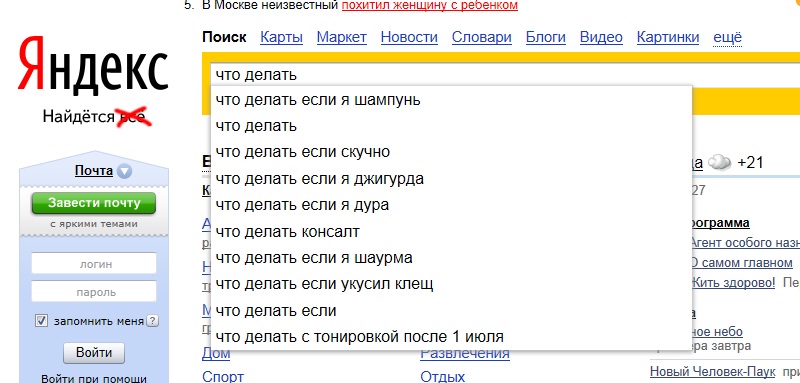Click the Войти button

click(94, 352)
